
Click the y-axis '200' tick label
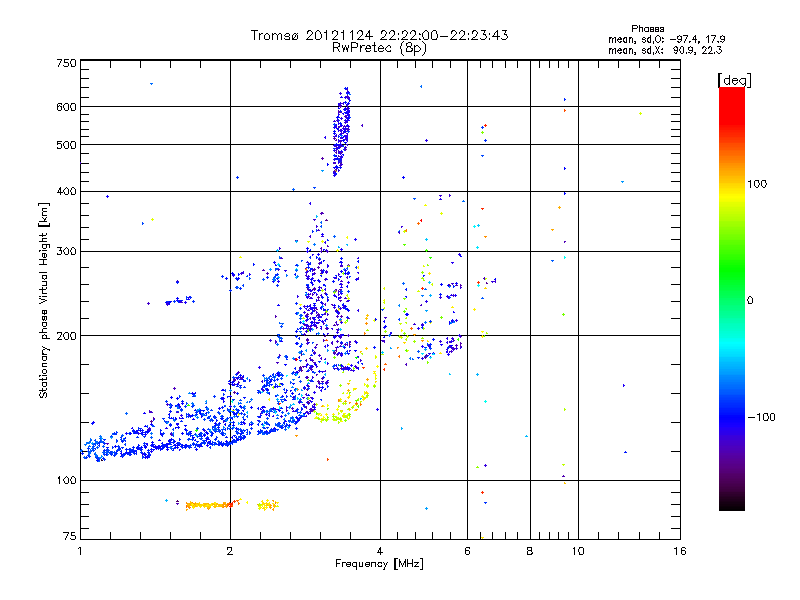pyautogui.click(x=66, y=336)
